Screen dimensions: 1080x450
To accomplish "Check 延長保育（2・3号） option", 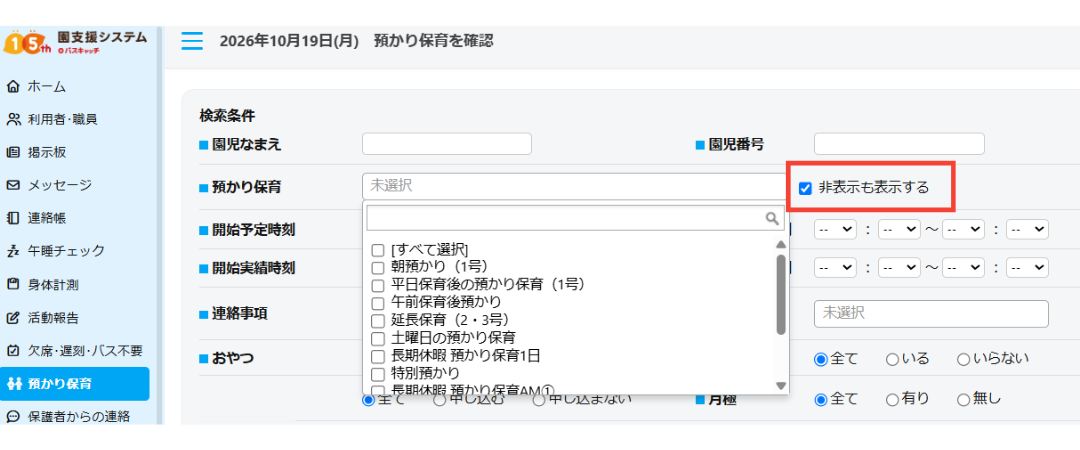I will coord(377,320).
